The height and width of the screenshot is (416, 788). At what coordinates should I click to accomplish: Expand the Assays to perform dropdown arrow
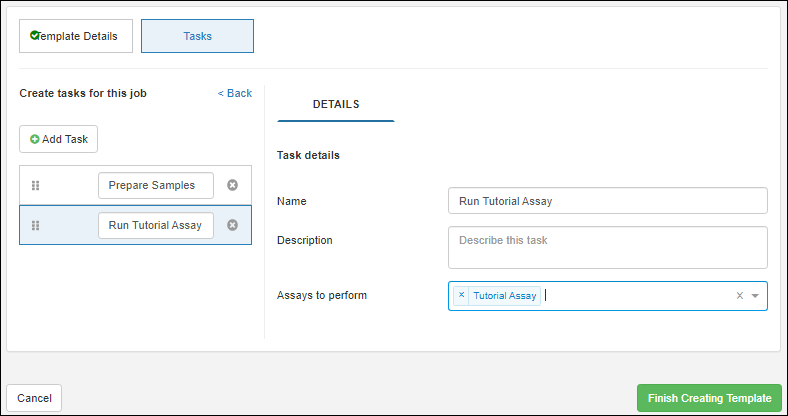755,296
